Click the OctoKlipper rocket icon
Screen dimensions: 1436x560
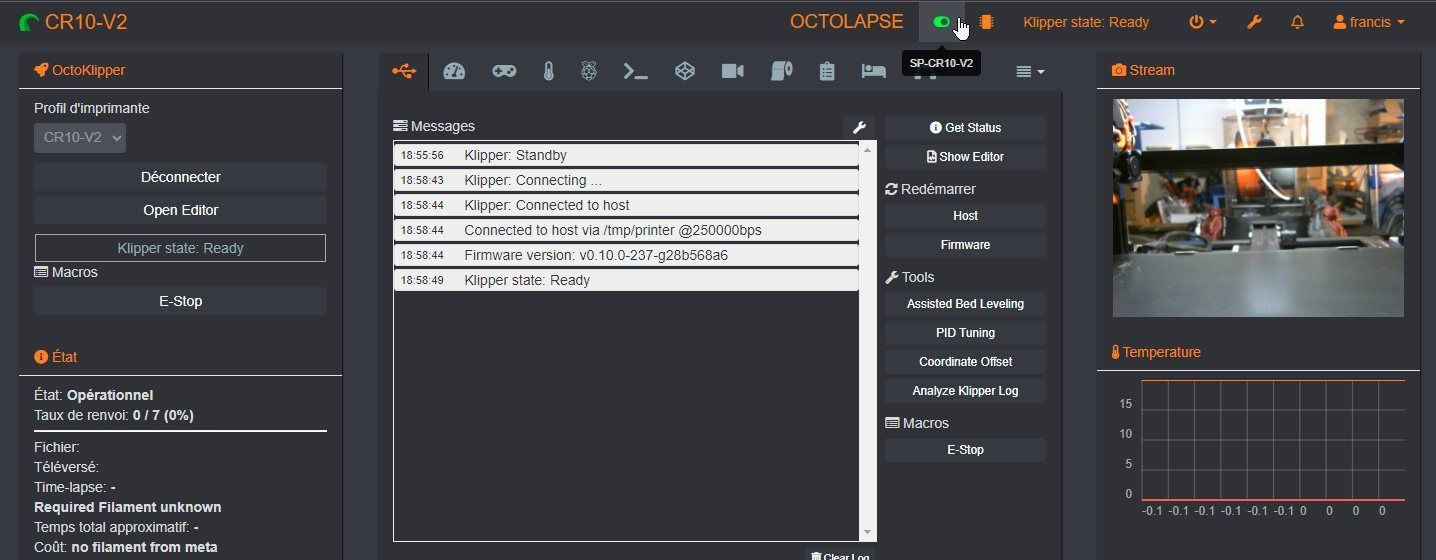click(x=41, y=70)
